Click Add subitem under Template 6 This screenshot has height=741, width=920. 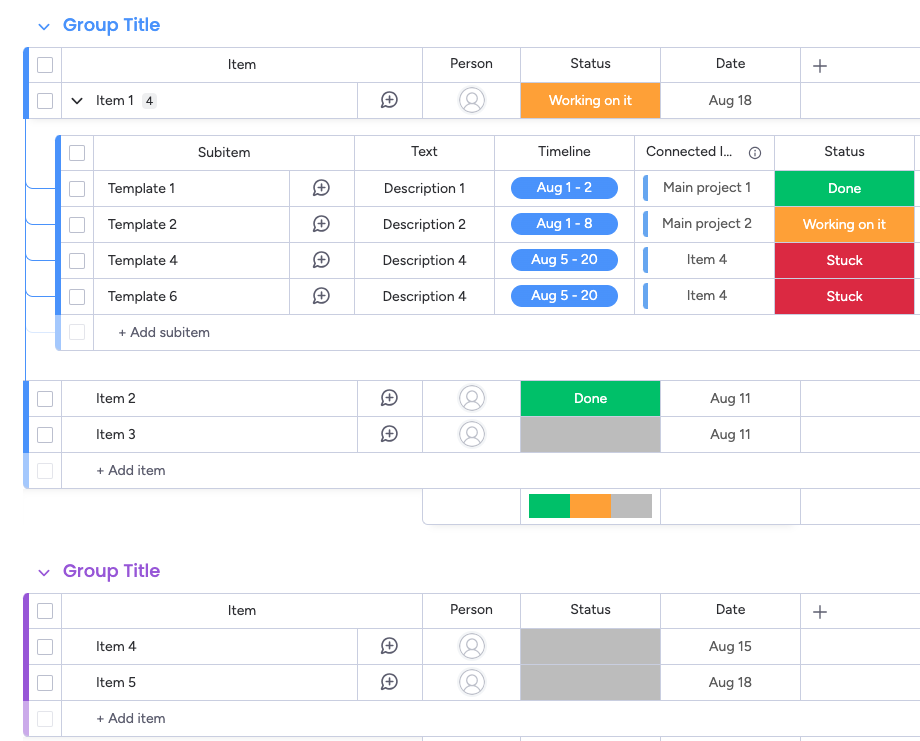164,332
